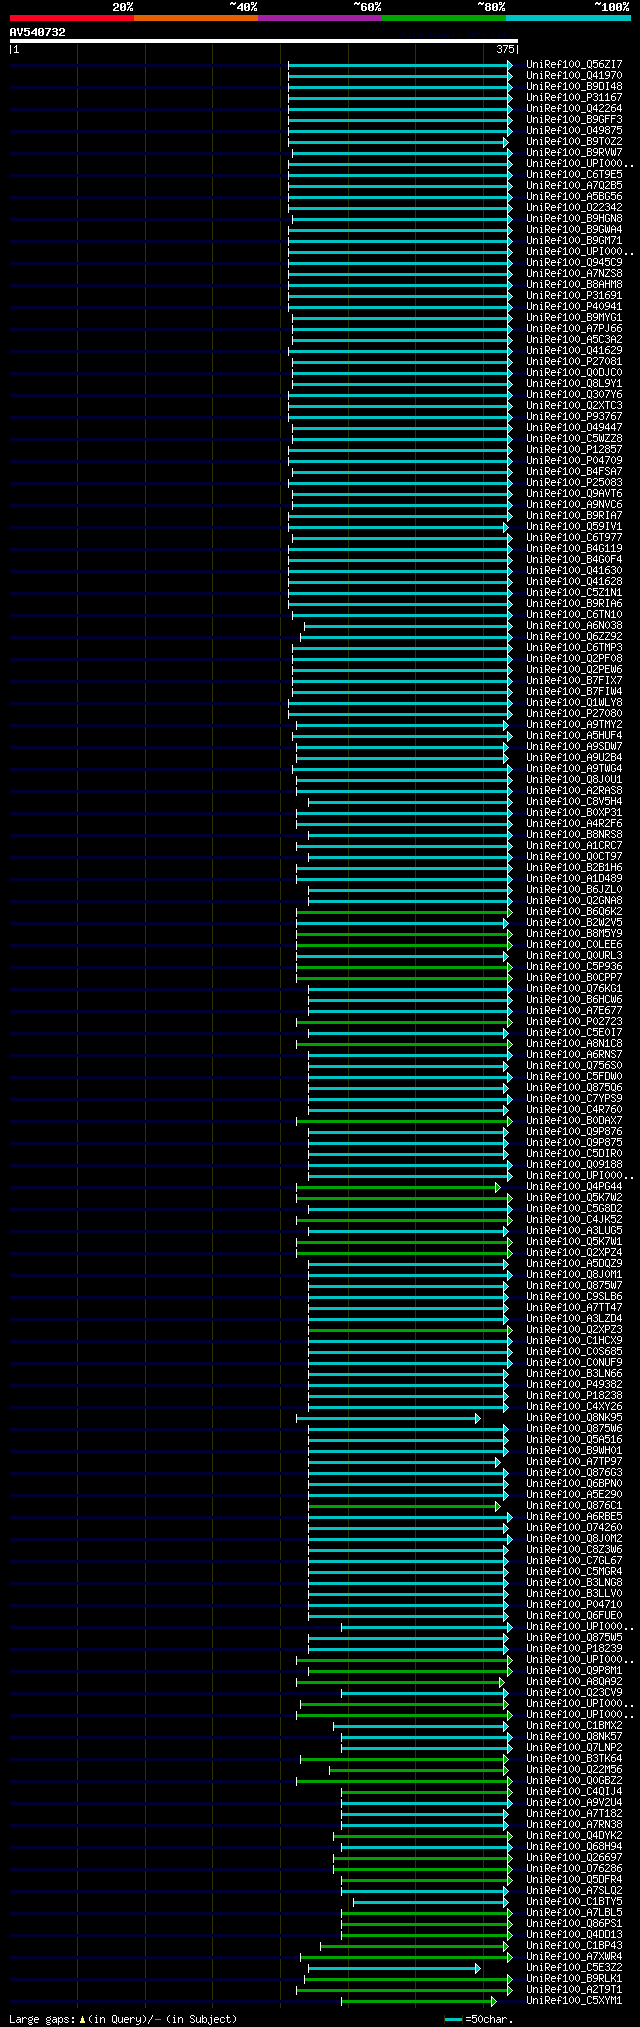Select the UniRef100_B9MYG1 label
640x2027 pixels.
pyautogui.click(x=574, y=317)
